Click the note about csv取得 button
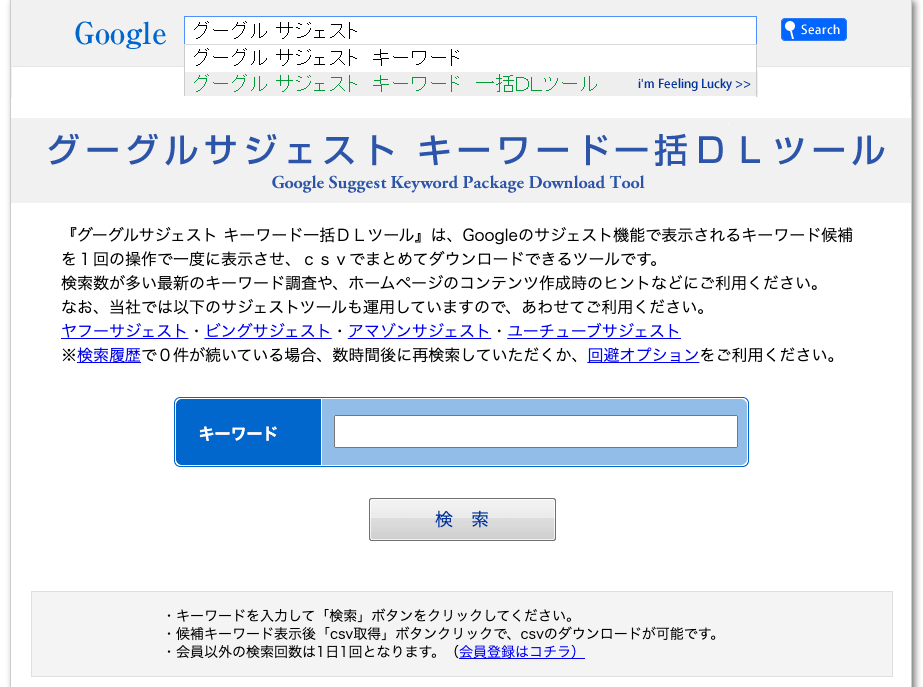 (x=442, y=634)
